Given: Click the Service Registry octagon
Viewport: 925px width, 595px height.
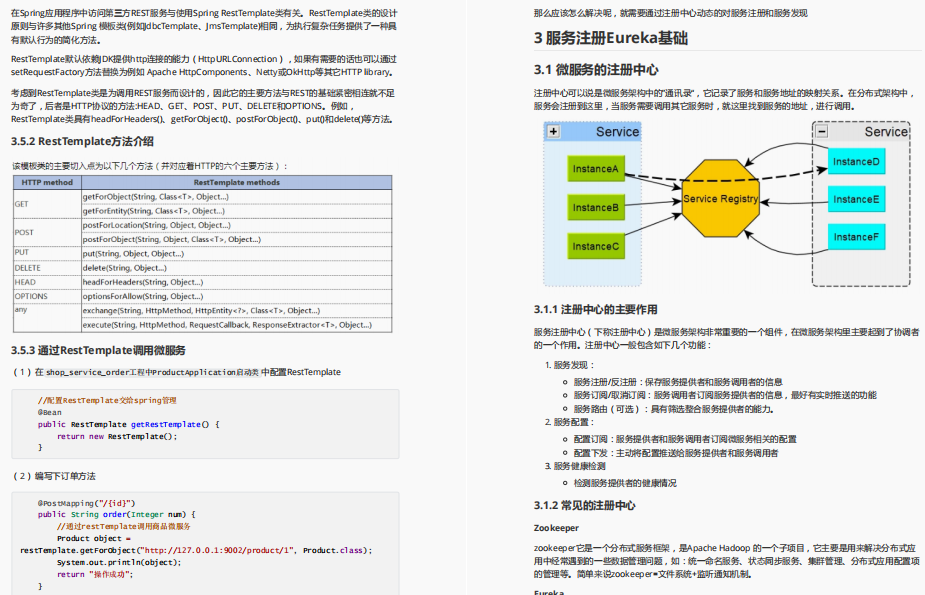Looking at the screenshot, I should pyautogui.click(x=720, y=199).
